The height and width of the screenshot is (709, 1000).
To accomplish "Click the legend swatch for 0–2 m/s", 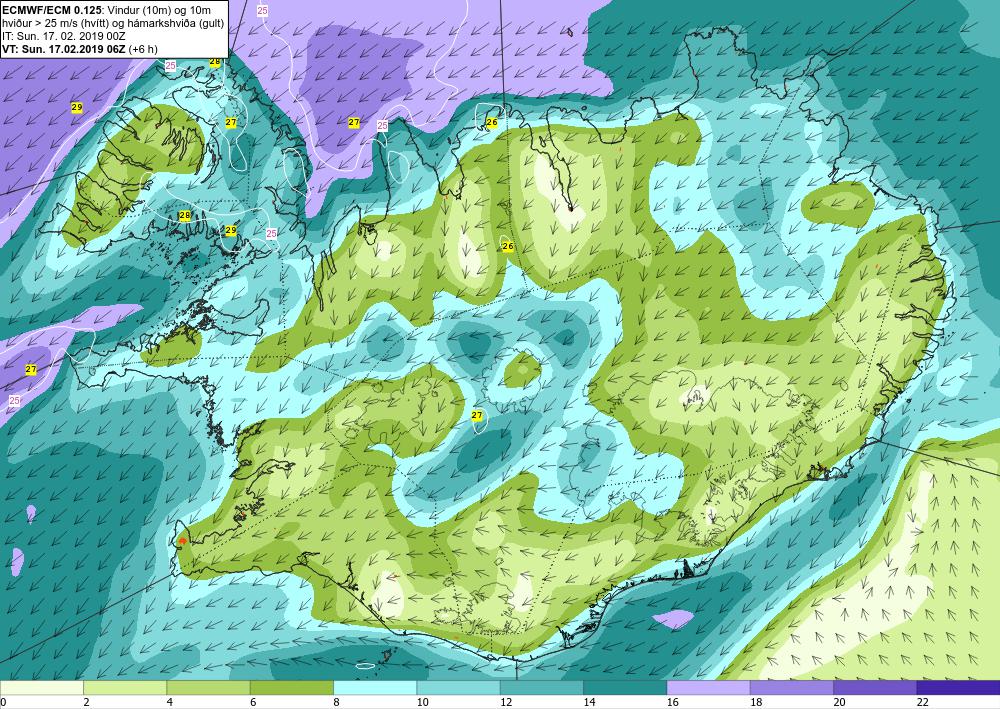I will pyautogui.click(x=41, y=688).
